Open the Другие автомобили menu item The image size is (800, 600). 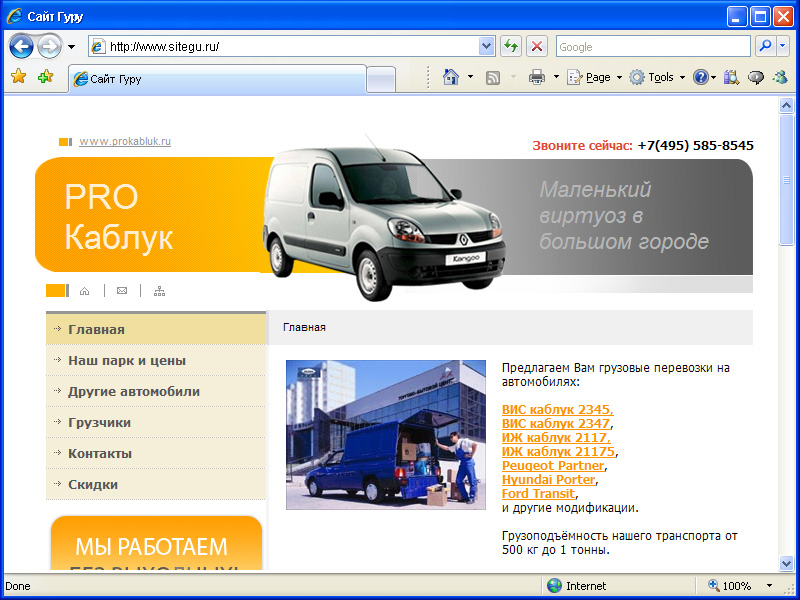(156, 391)
